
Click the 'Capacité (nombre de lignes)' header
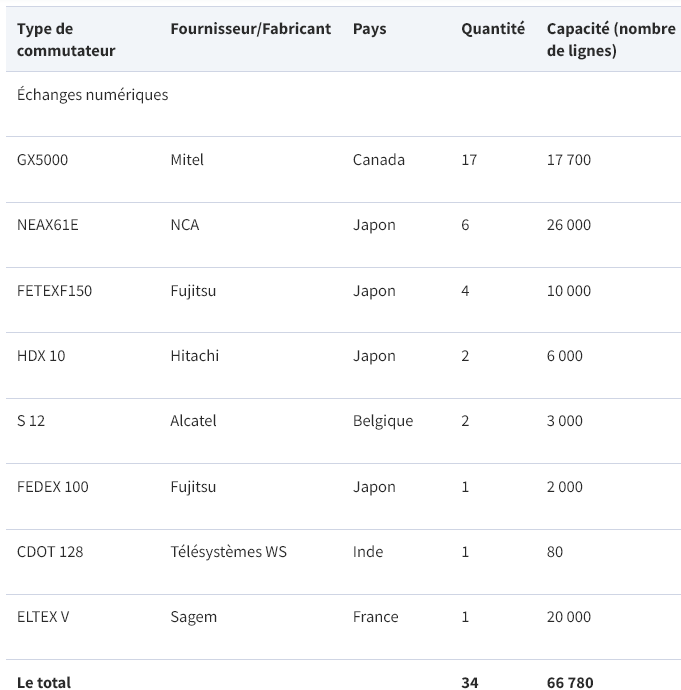(x=611, y=40)
